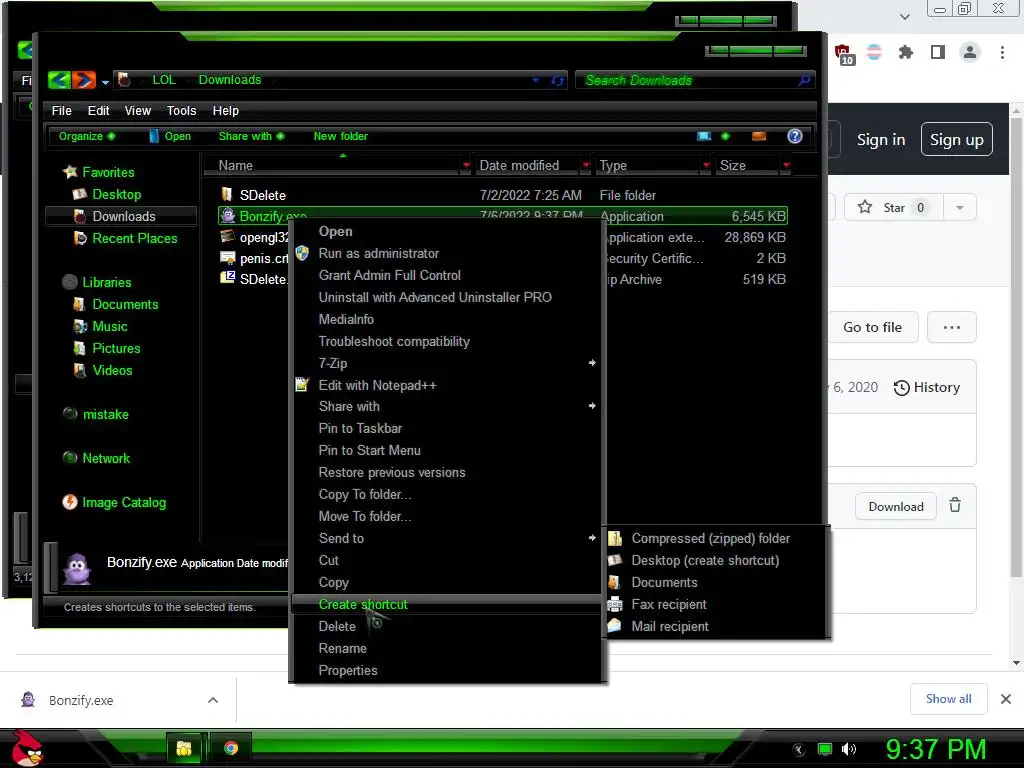Select the SDelete folder row
The width and height of the screenshot is (1024, 768).
503,195
